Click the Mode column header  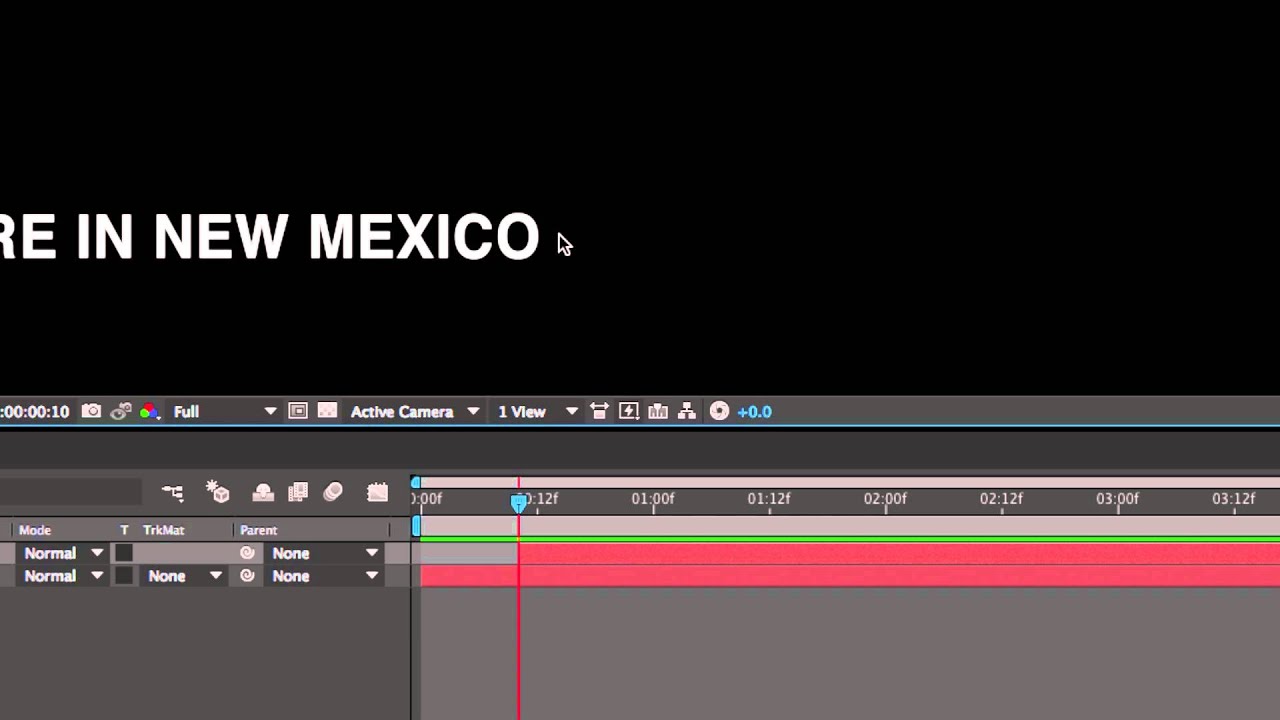point(35,530)
